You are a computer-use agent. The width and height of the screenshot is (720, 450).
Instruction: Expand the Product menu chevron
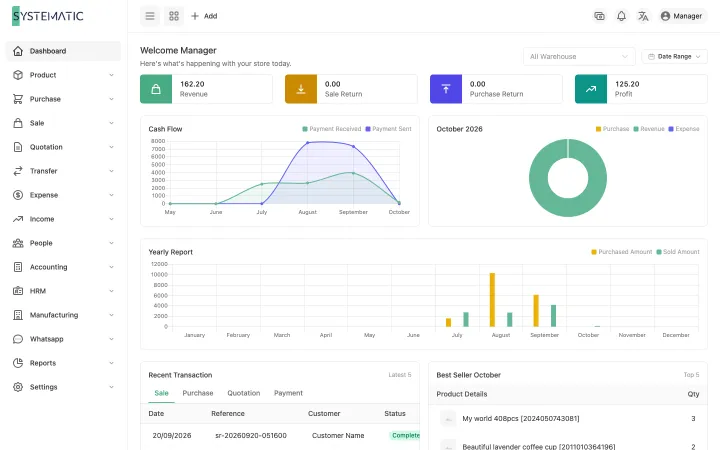point(111,75)
